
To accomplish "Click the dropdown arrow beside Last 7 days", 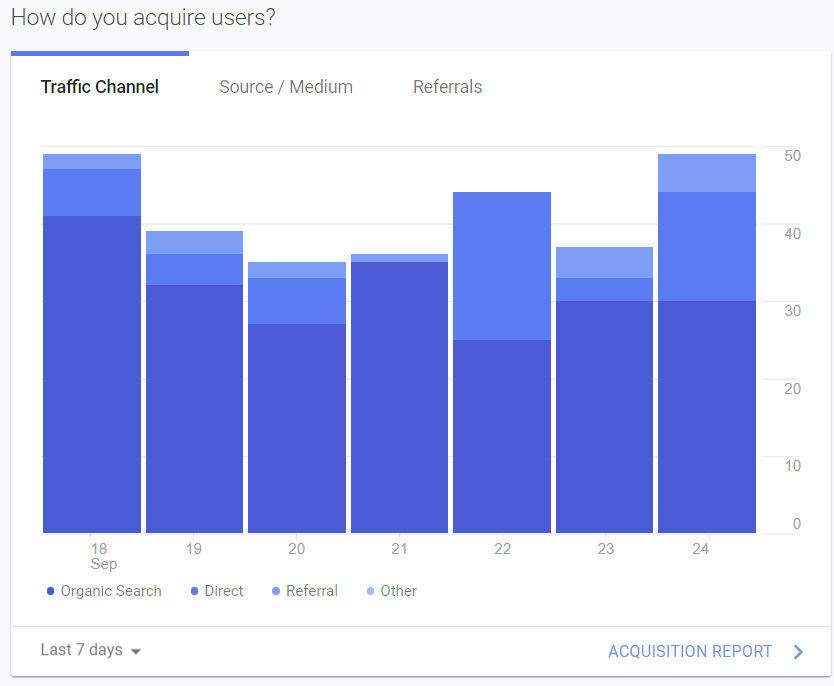I will point(137,651).
